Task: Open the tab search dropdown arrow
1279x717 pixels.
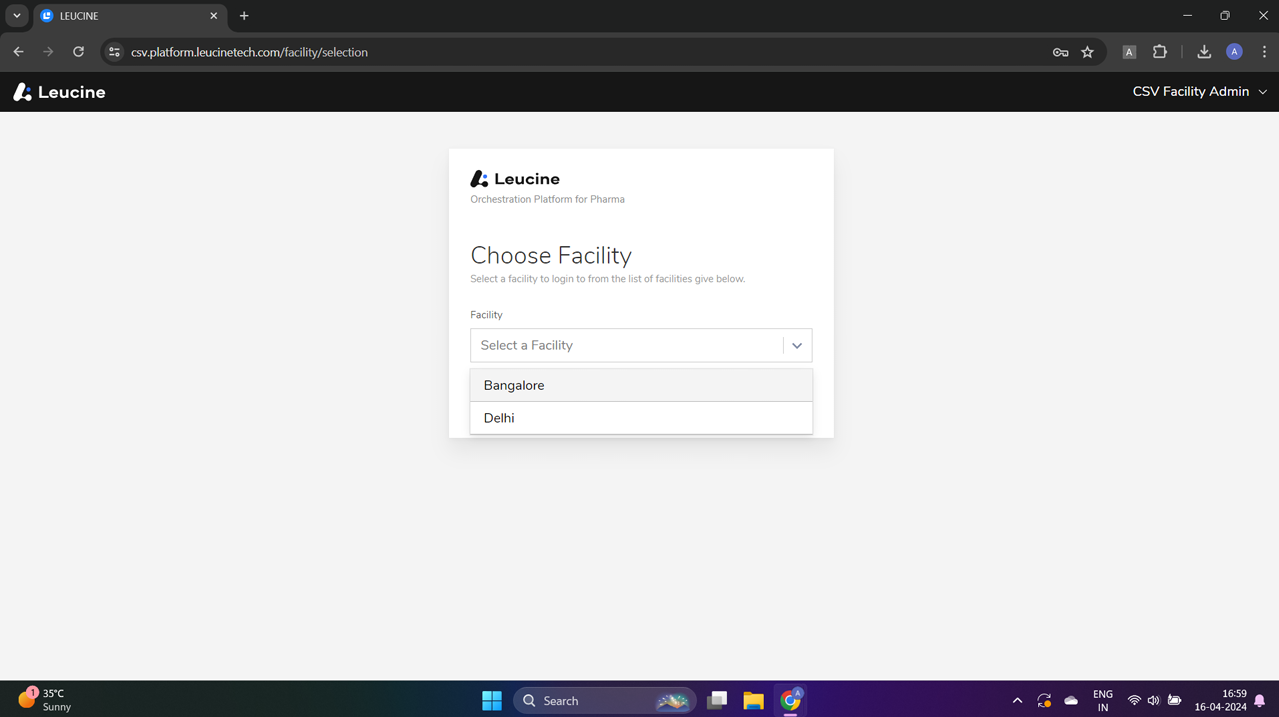Action: [17, 16]
